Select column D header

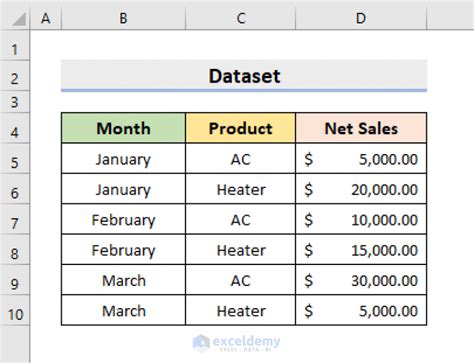point(361,18)
